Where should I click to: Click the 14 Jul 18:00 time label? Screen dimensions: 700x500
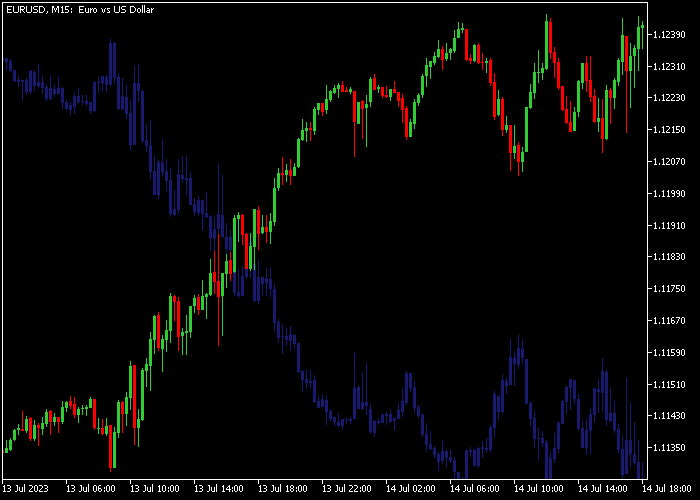coord(667,488)
